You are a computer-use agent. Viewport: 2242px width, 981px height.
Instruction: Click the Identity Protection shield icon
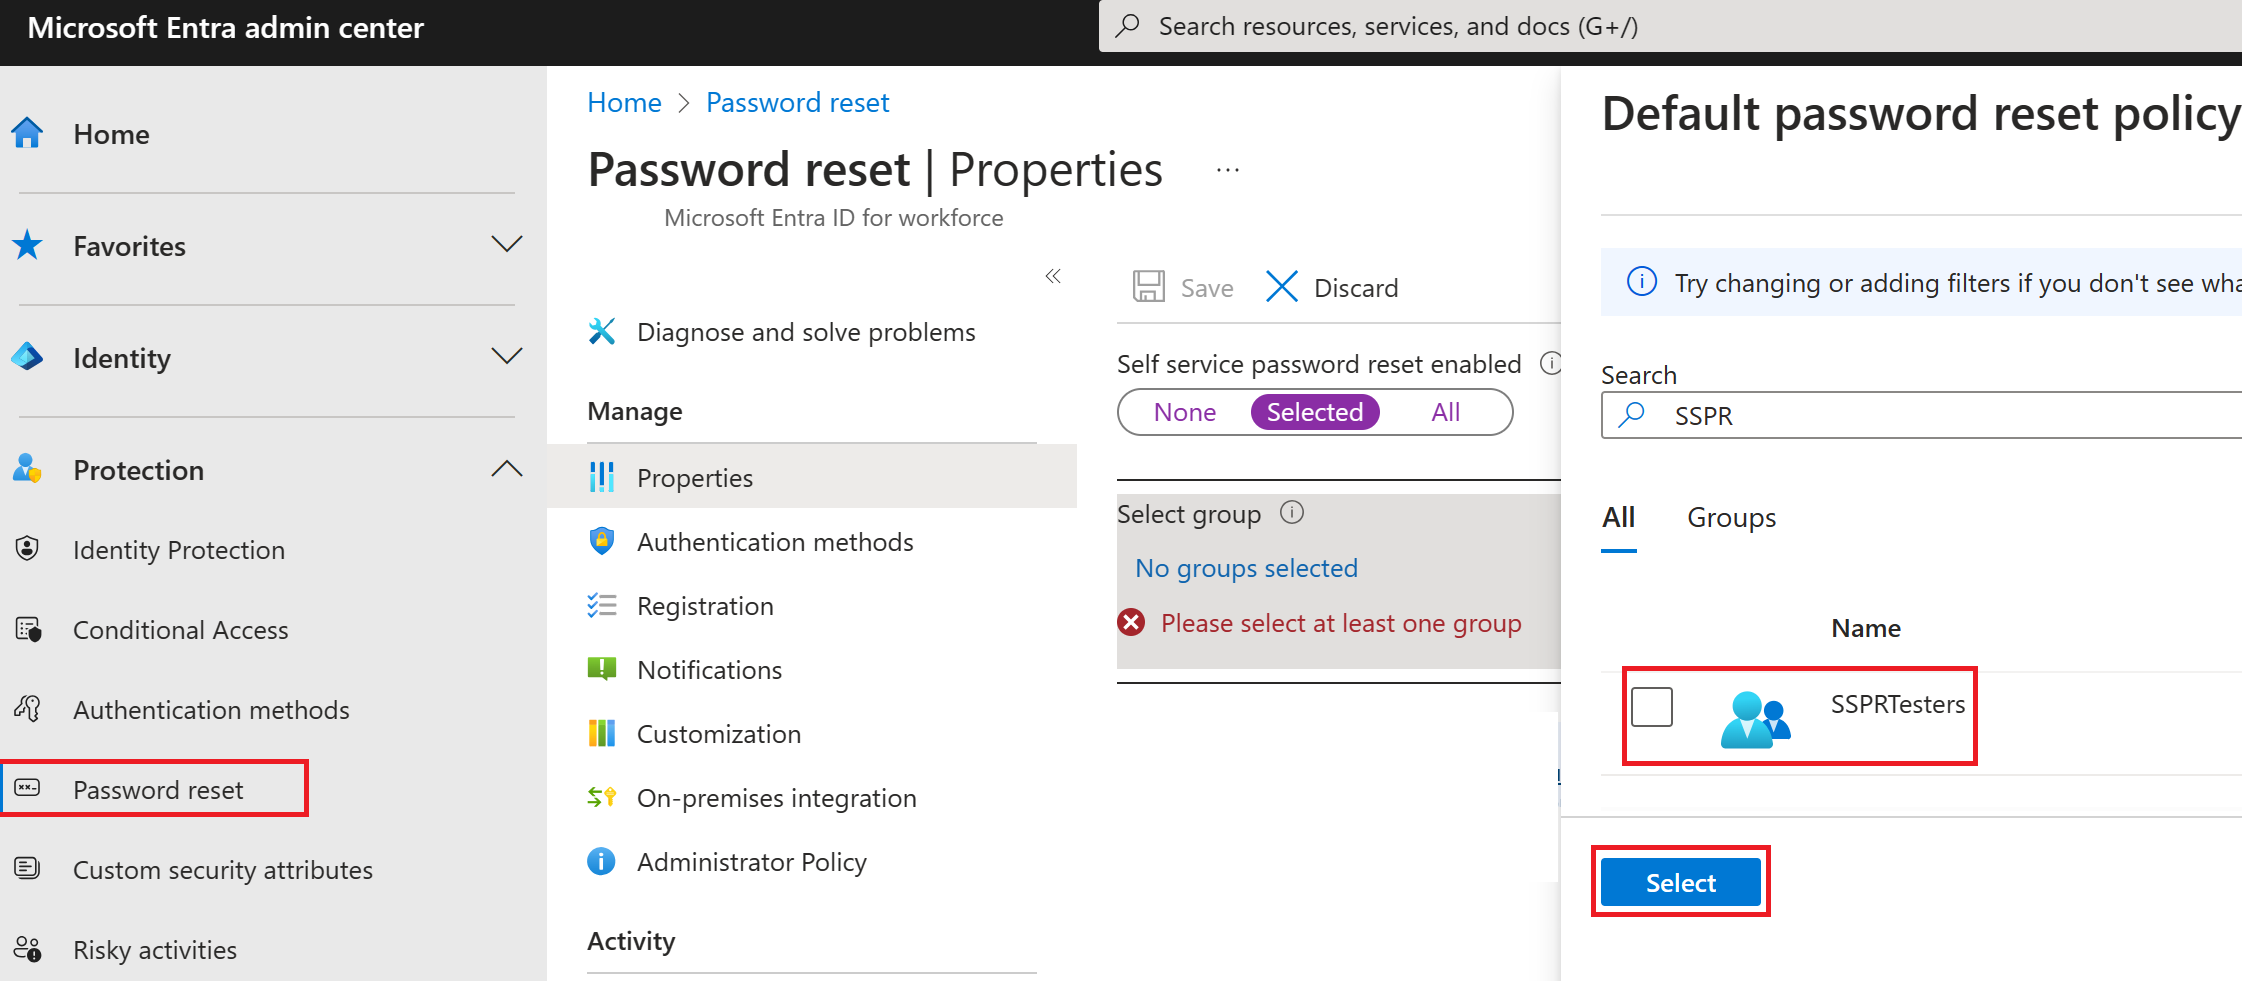(x=28, y=549)
